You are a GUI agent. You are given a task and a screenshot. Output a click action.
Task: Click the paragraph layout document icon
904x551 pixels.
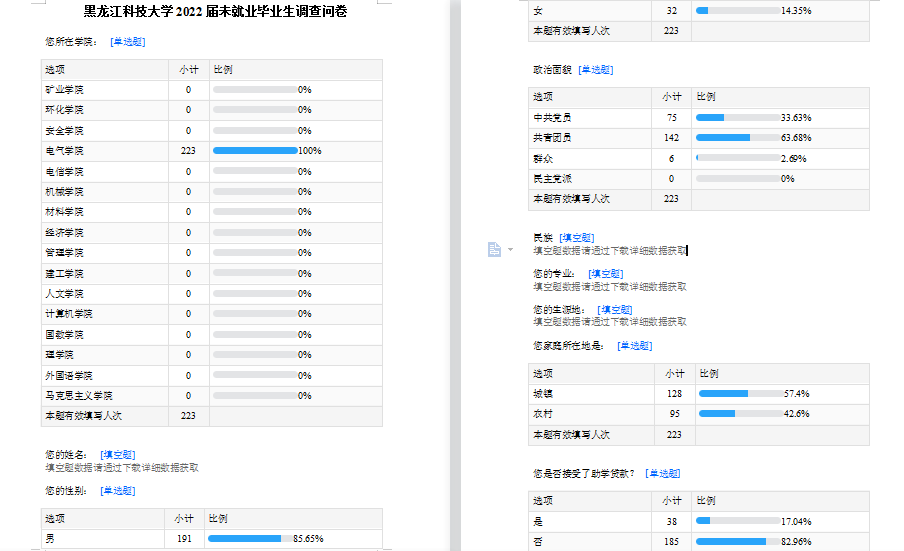(x=493, y=249)
